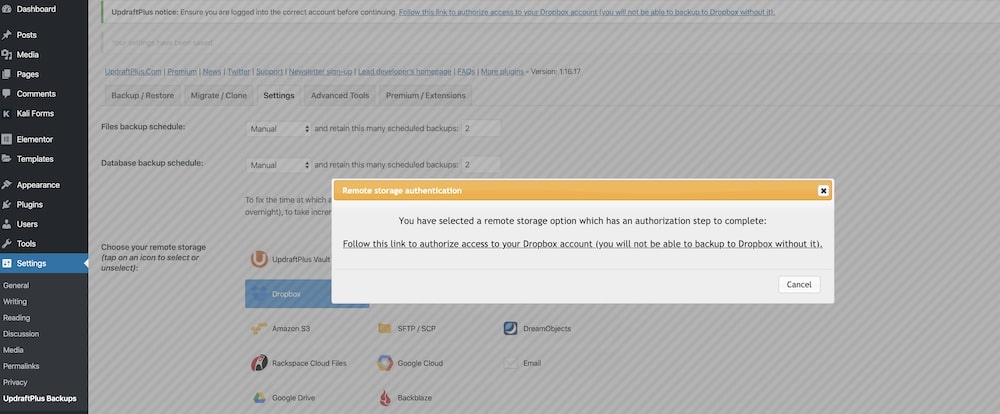This screenshot has height=414, width=1000.
Task: Open Media item under Settings submenu
Action: 13,350
